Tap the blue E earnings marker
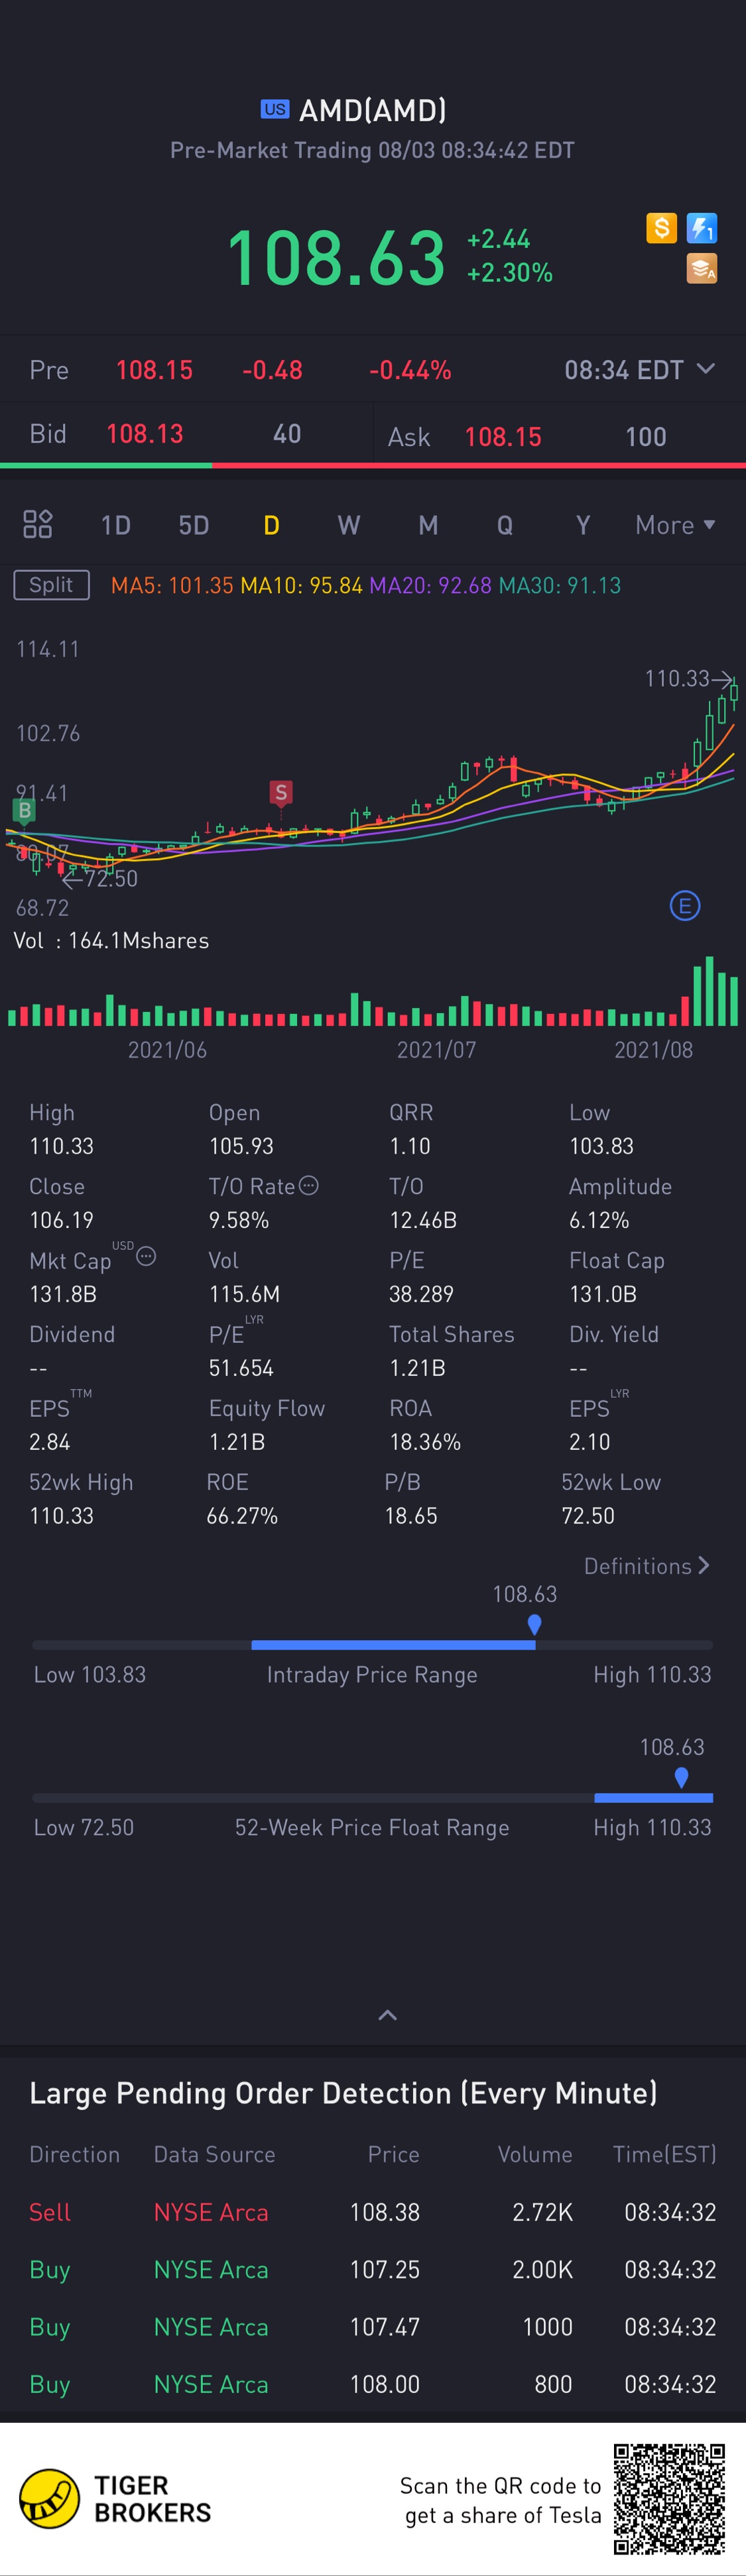746x2576 pixels. (x=685, y=906)
